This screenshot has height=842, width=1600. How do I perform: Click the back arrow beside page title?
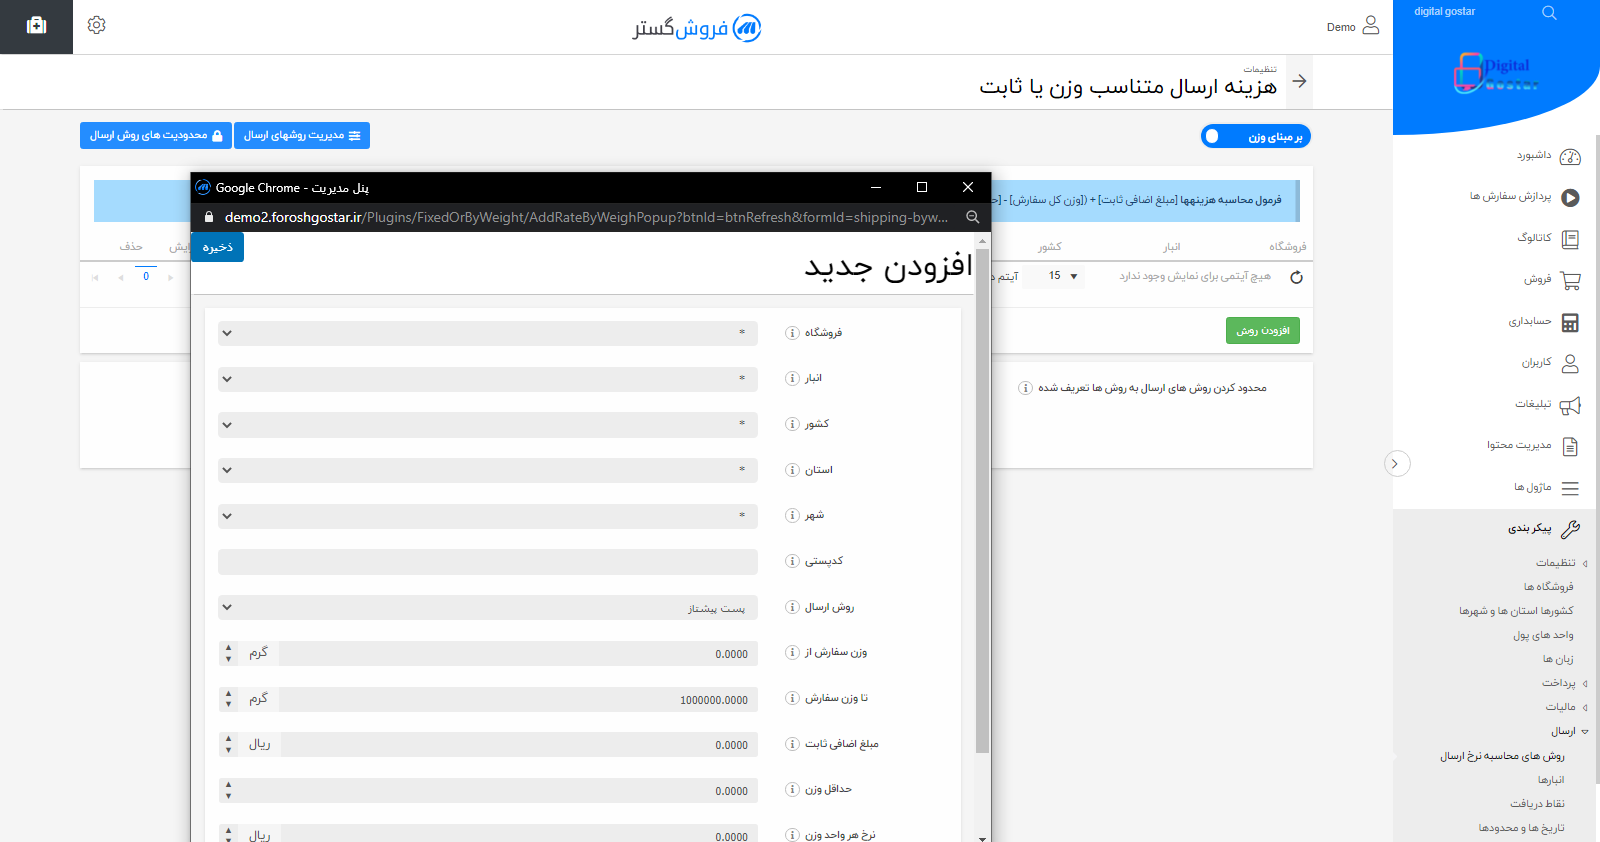[1299, 81]
